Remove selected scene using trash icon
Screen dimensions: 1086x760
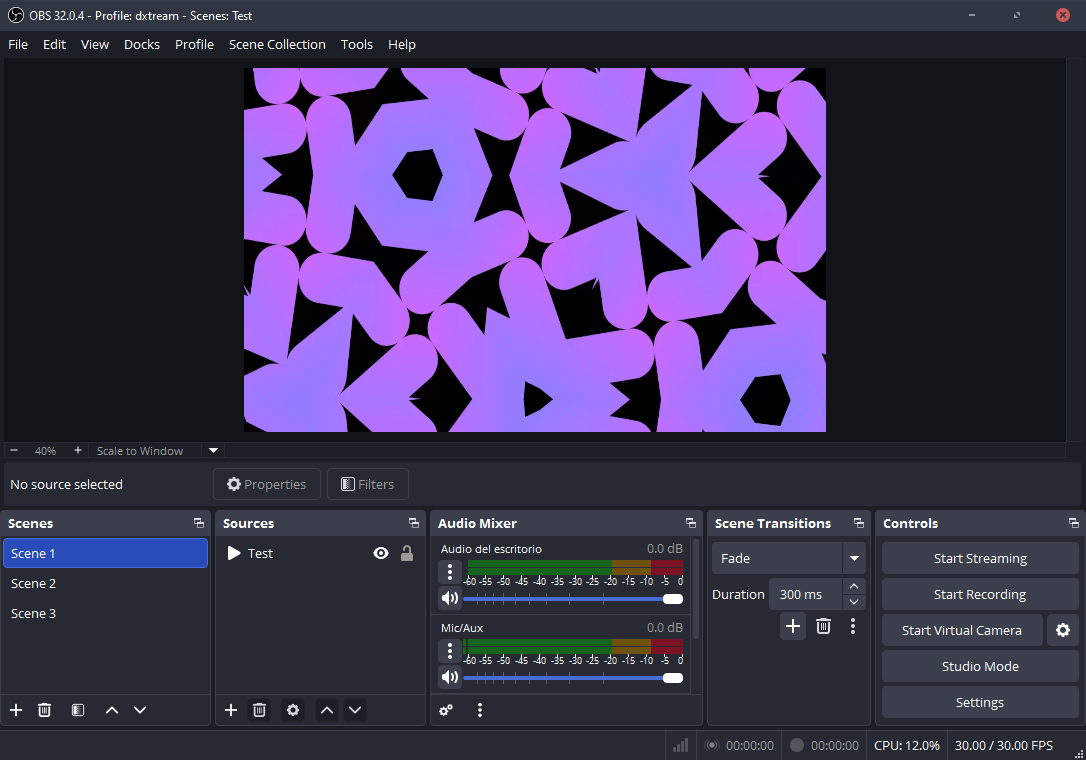point(45,710)
